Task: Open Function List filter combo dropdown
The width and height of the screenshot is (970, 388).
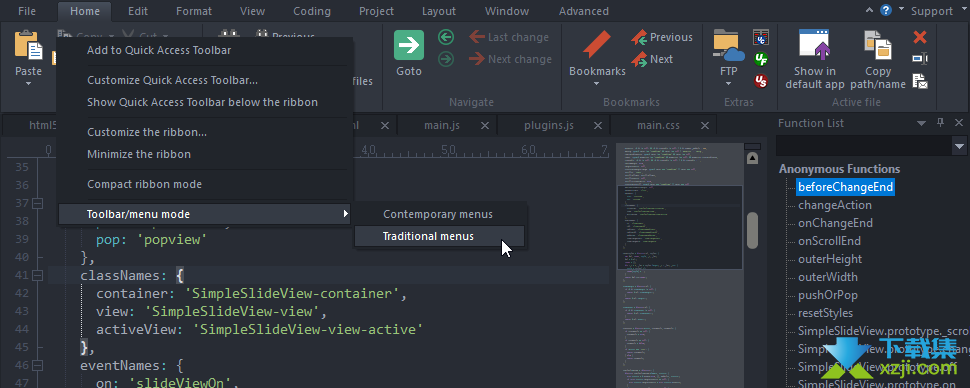Action: [x=959, y=147]
